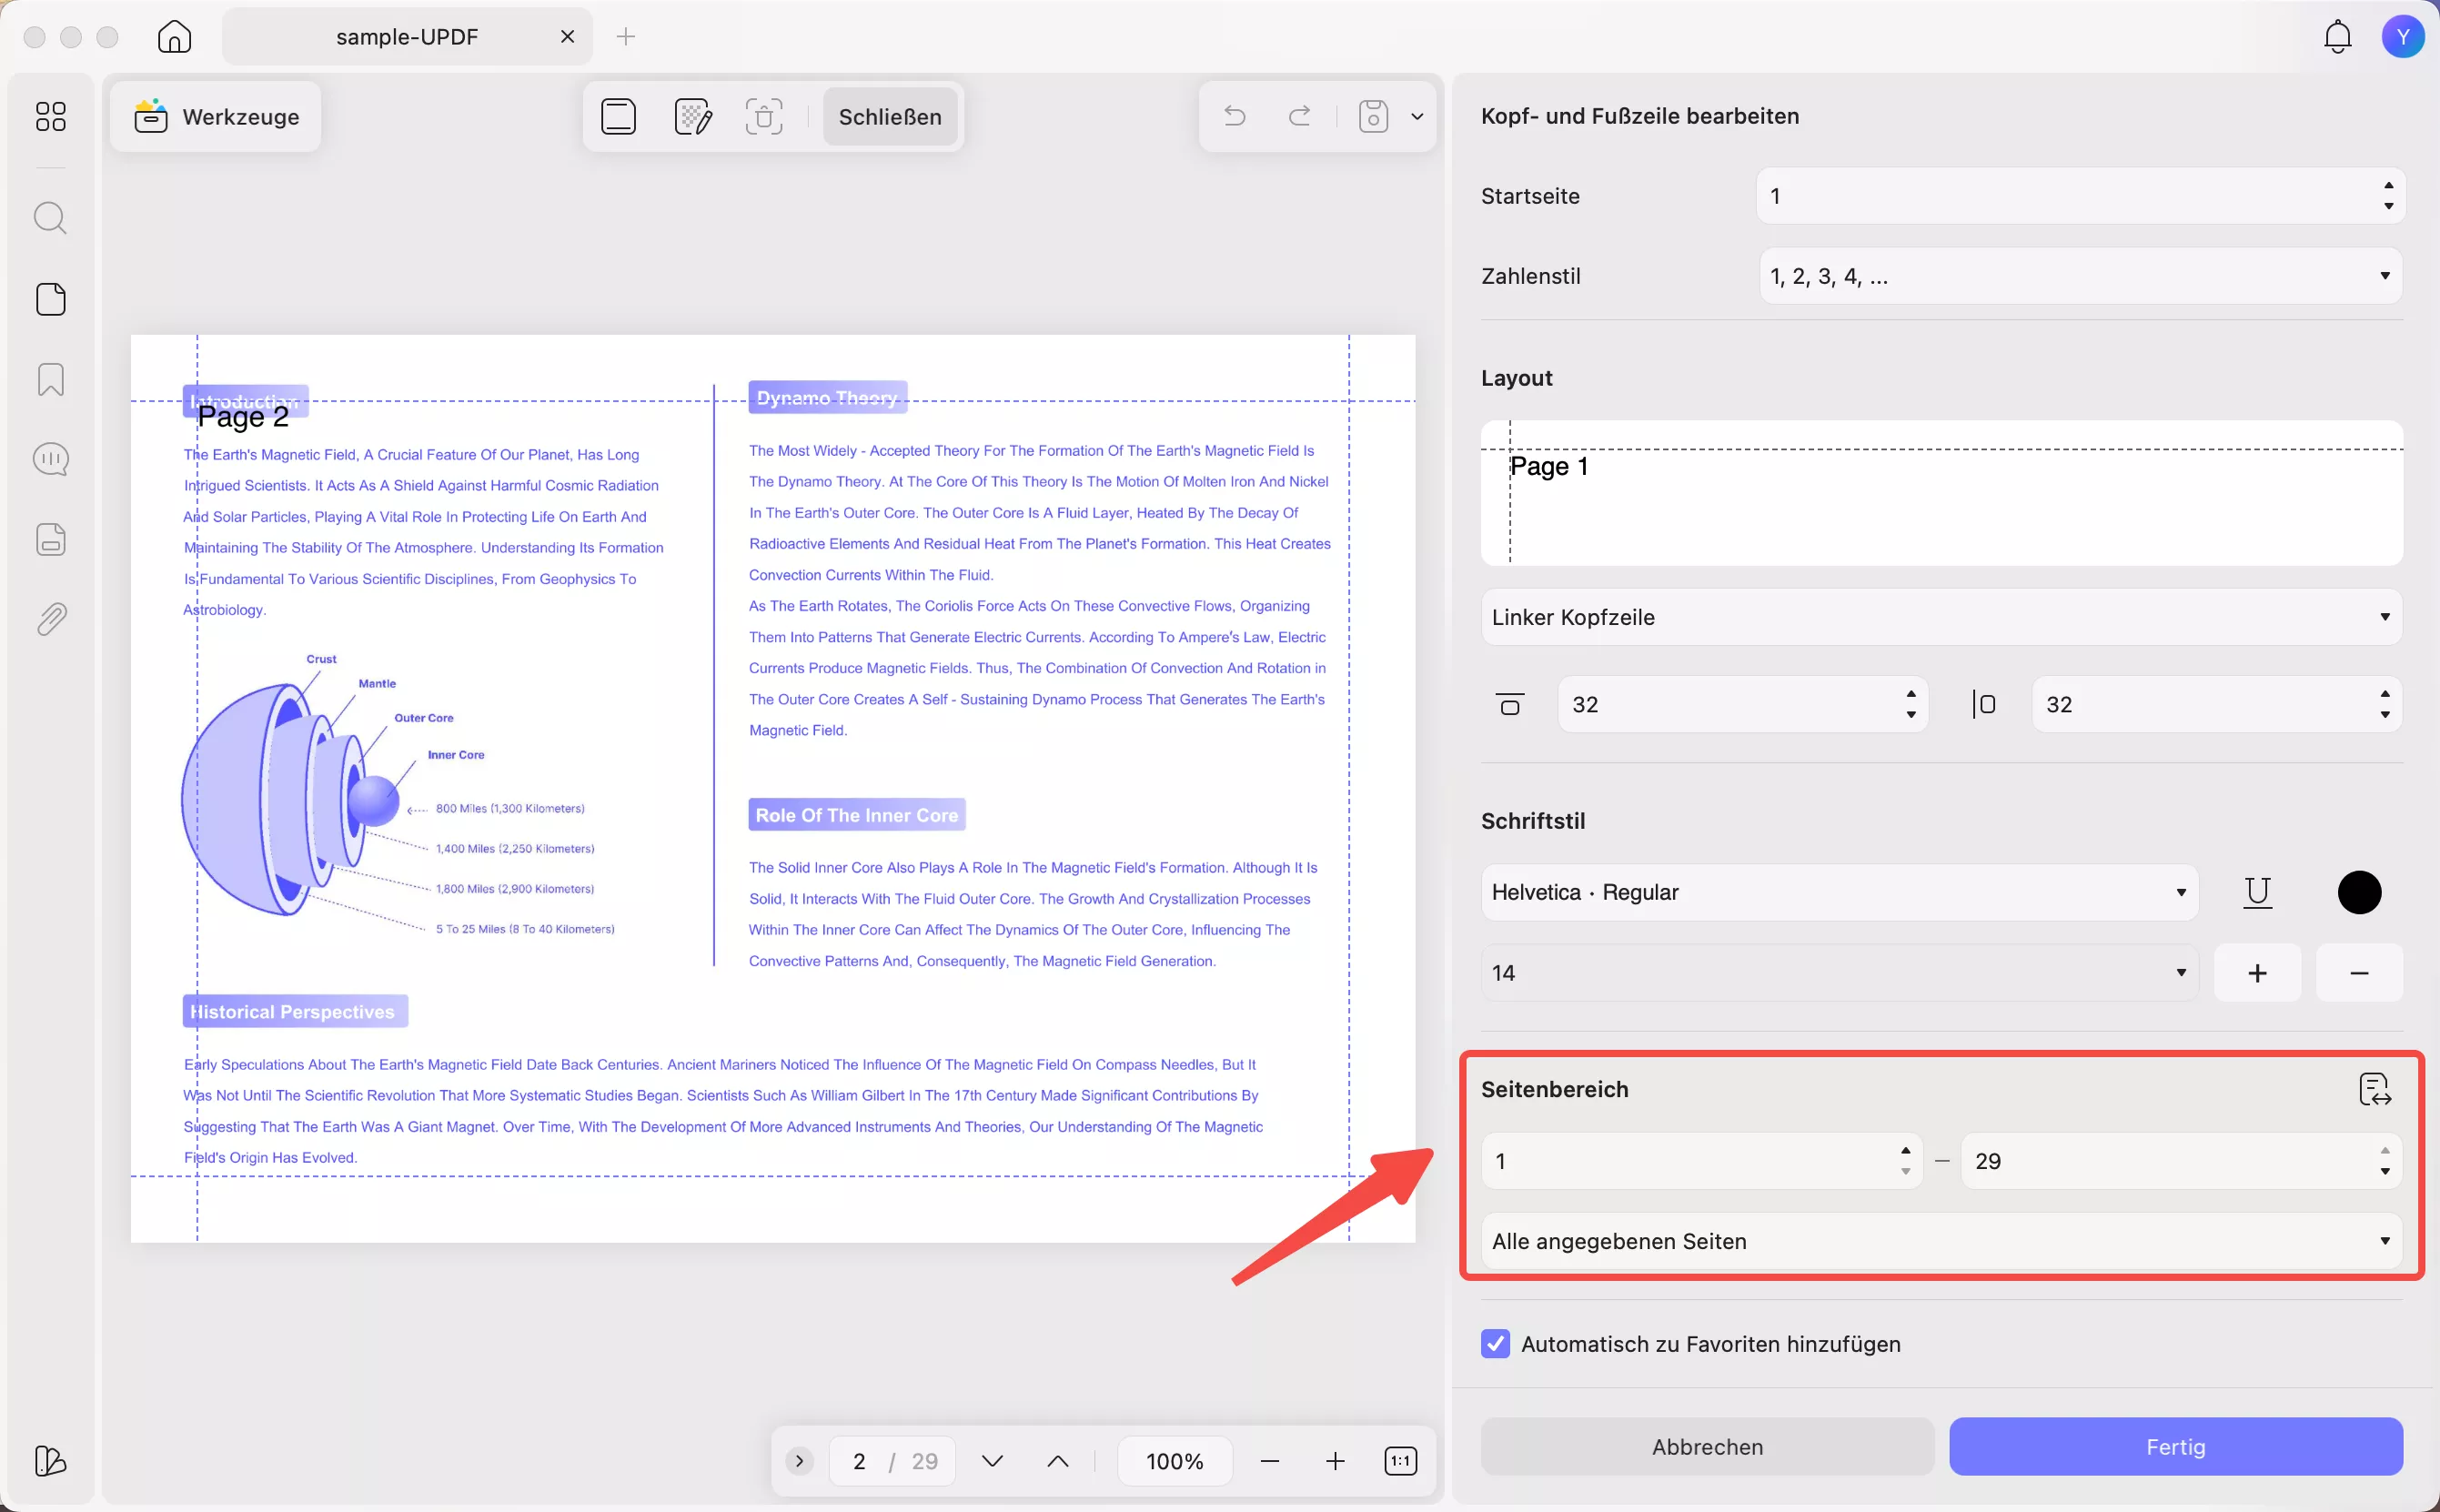
Task: Click the page range swap toggle
Action: [x=2375, y=1089]
